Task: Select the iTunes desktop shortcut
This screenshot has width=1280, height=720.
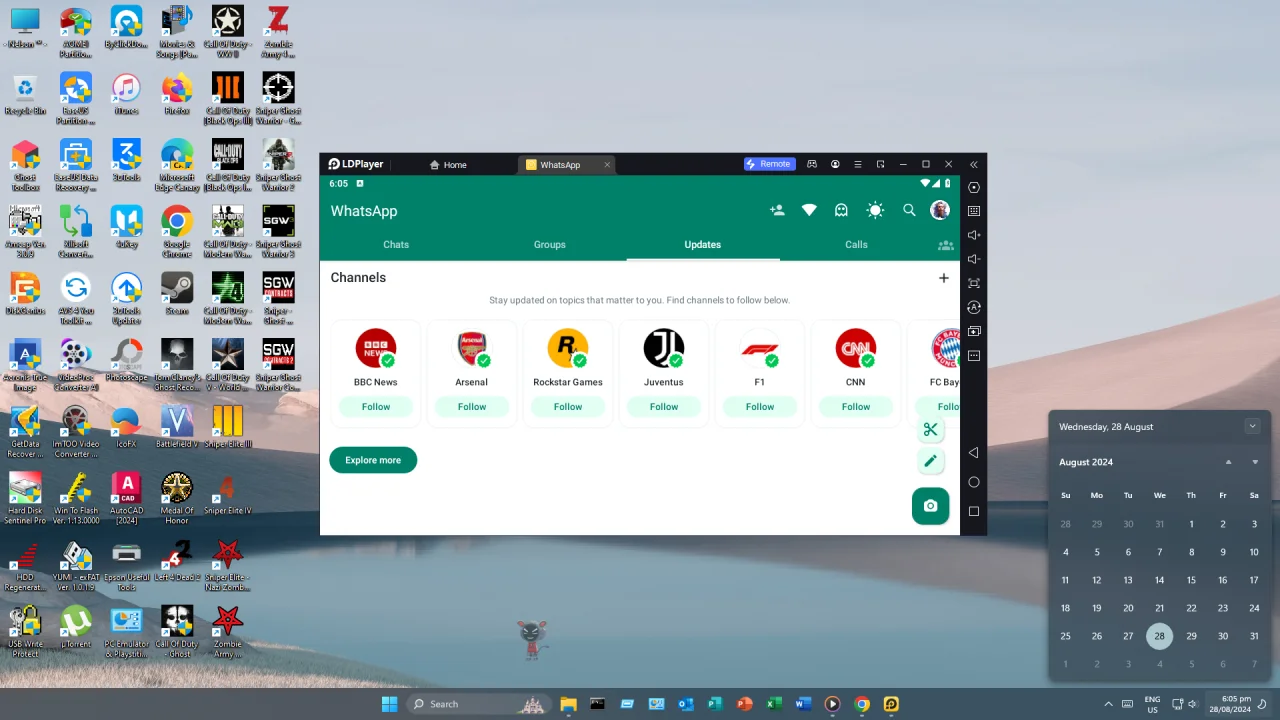Action: [126, 94]
